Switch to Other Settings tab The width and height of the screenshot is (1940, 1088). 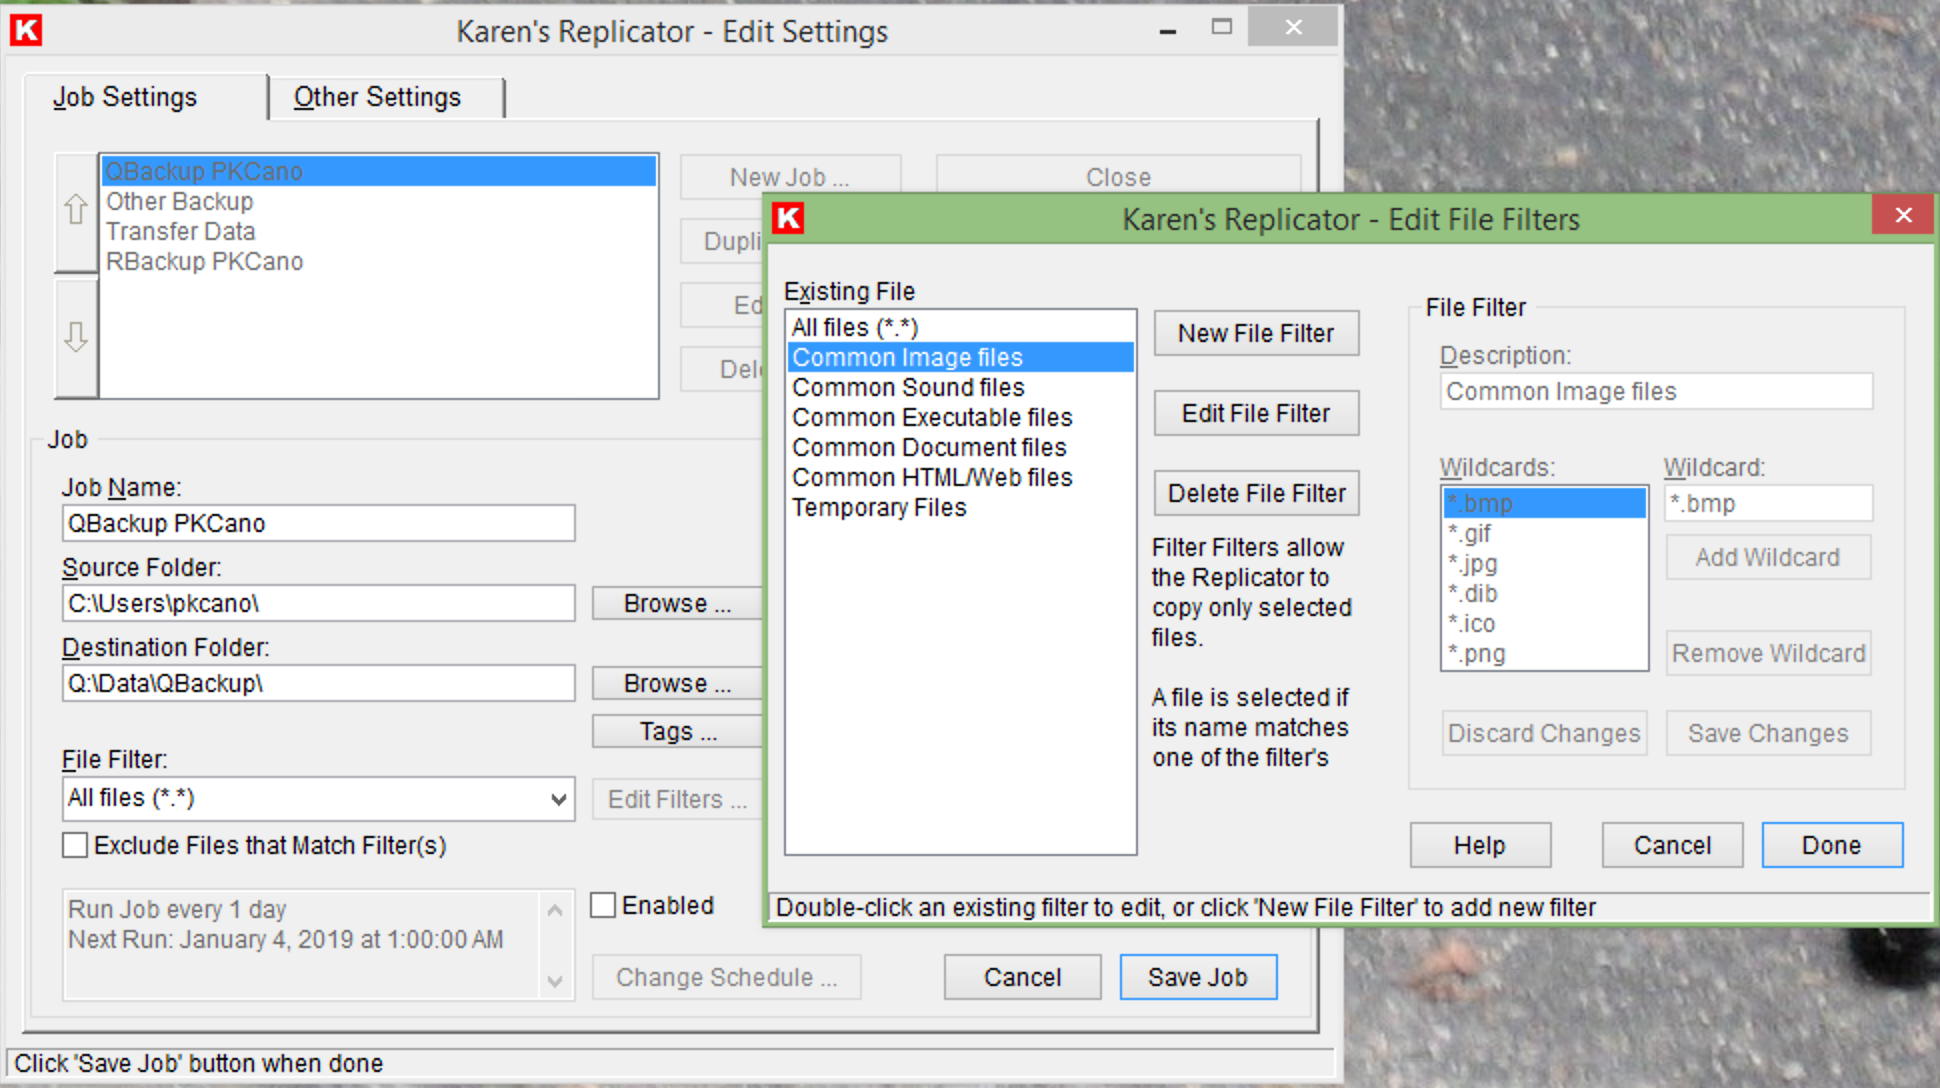pos(377,97)
